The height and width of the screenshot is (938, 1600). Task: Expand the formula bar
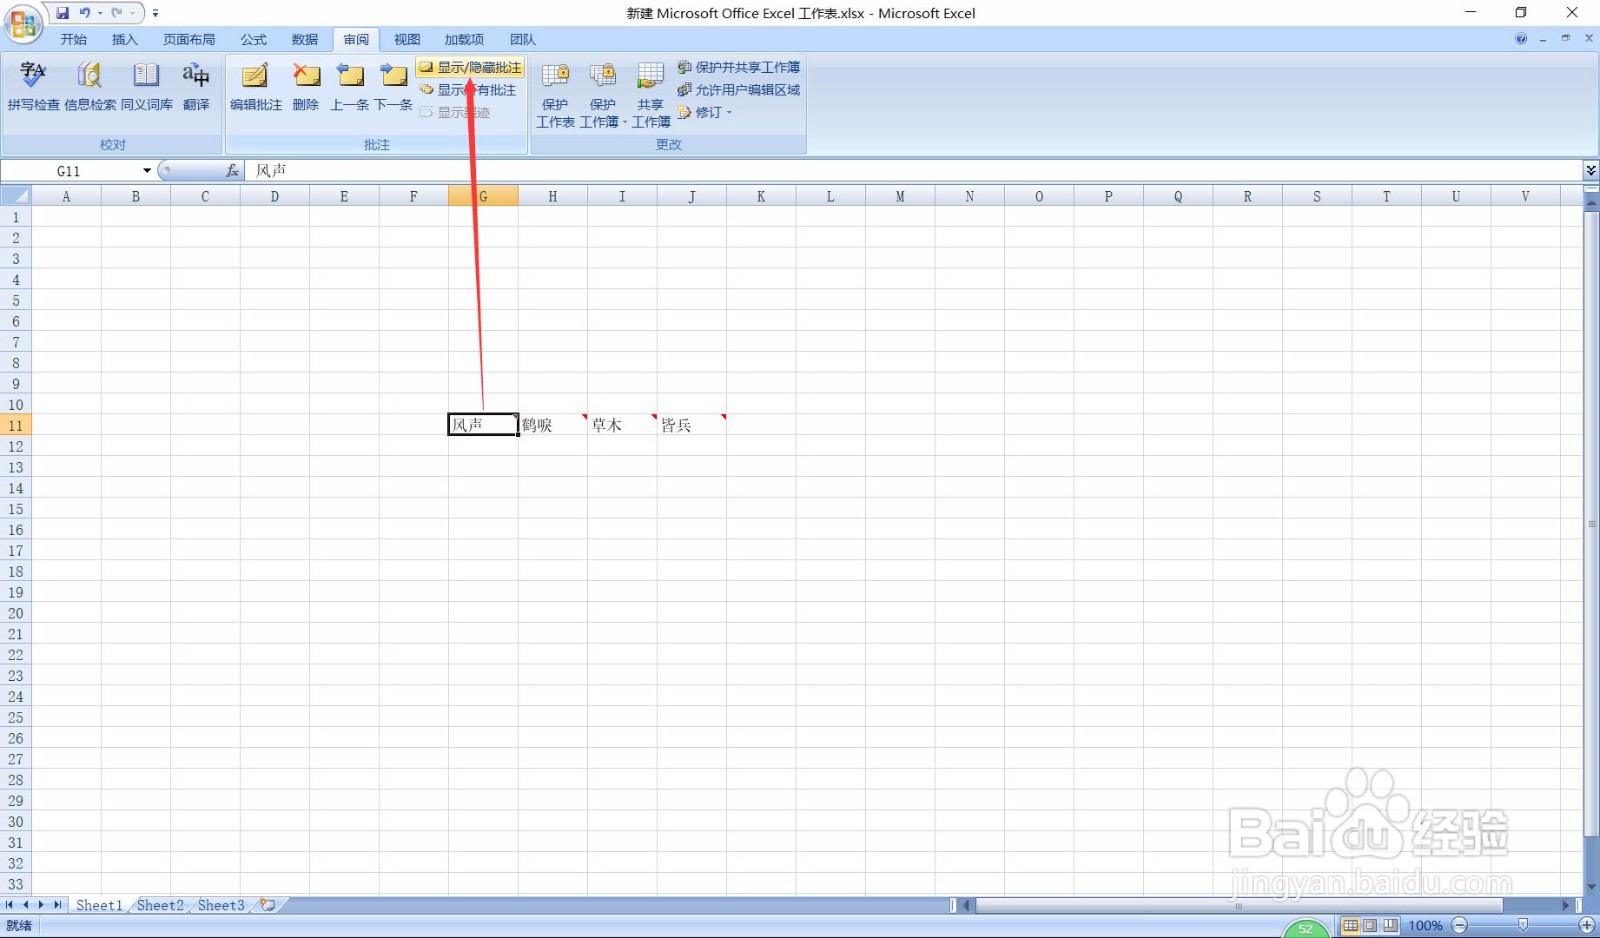[1591, 171]
